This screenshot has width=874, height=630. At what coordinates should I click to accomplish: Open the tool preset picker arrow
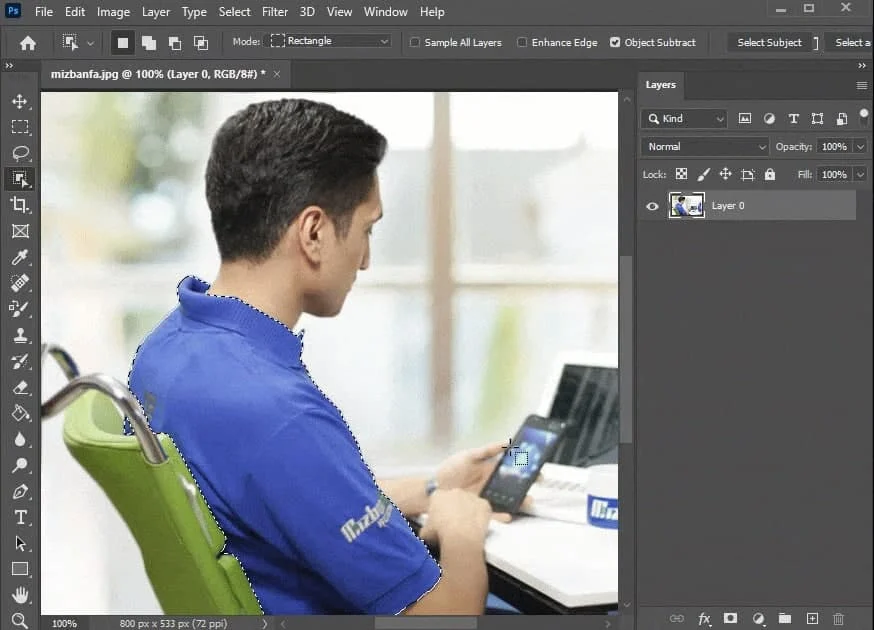click(90, 43)
